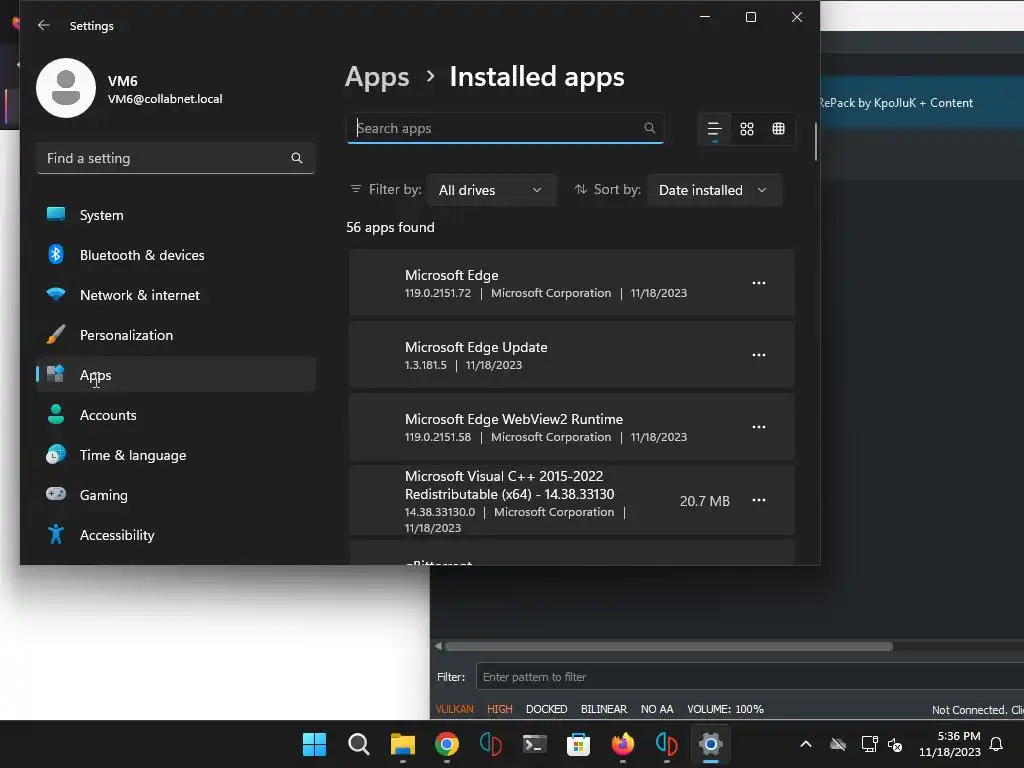Click the background window horizontal scrollbar
This screenshot has height=768, width=1024.
[x=669, y=647]
